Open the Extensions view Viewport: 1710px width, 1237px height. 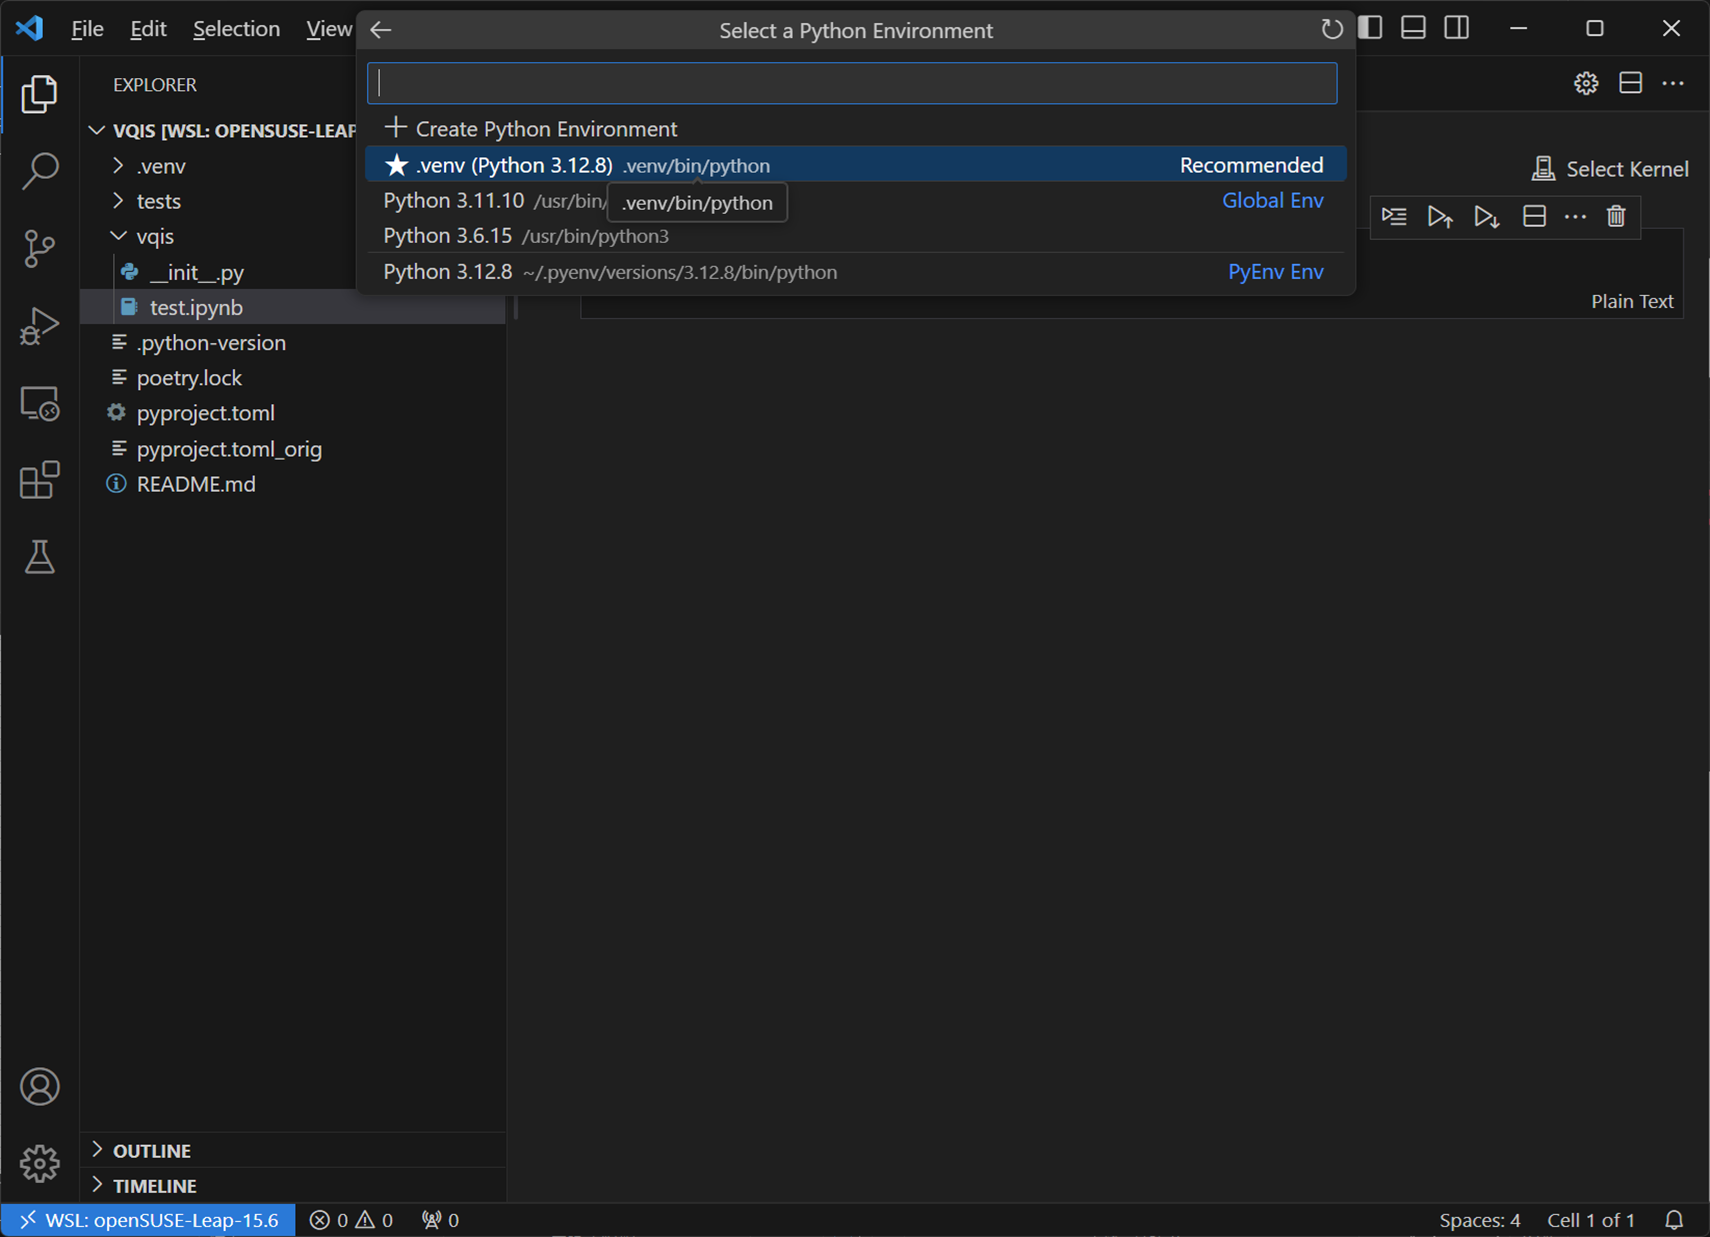point(39,480)
